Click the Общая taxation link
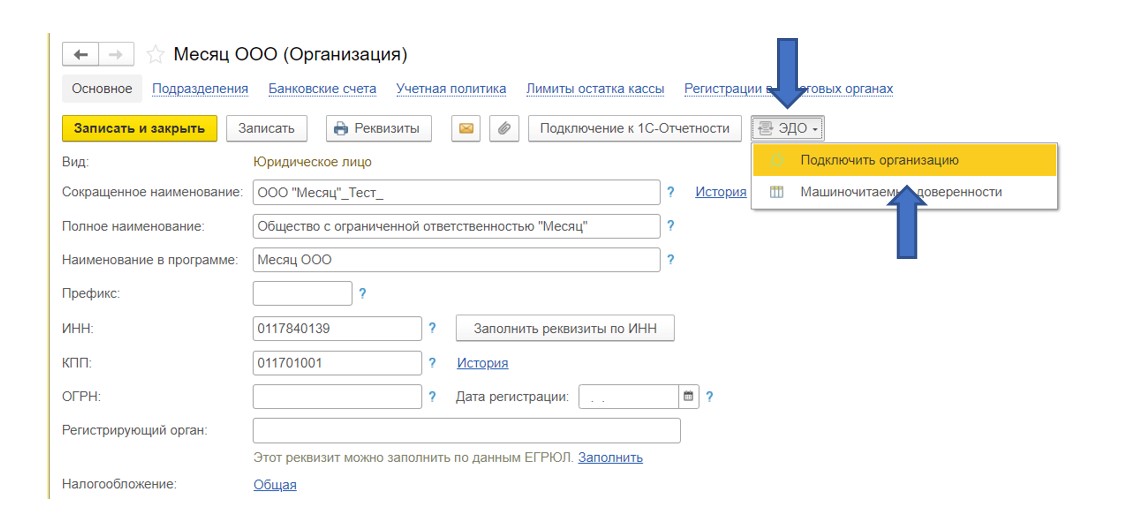The image size is (1148, 528). click(x=275, y=485)
